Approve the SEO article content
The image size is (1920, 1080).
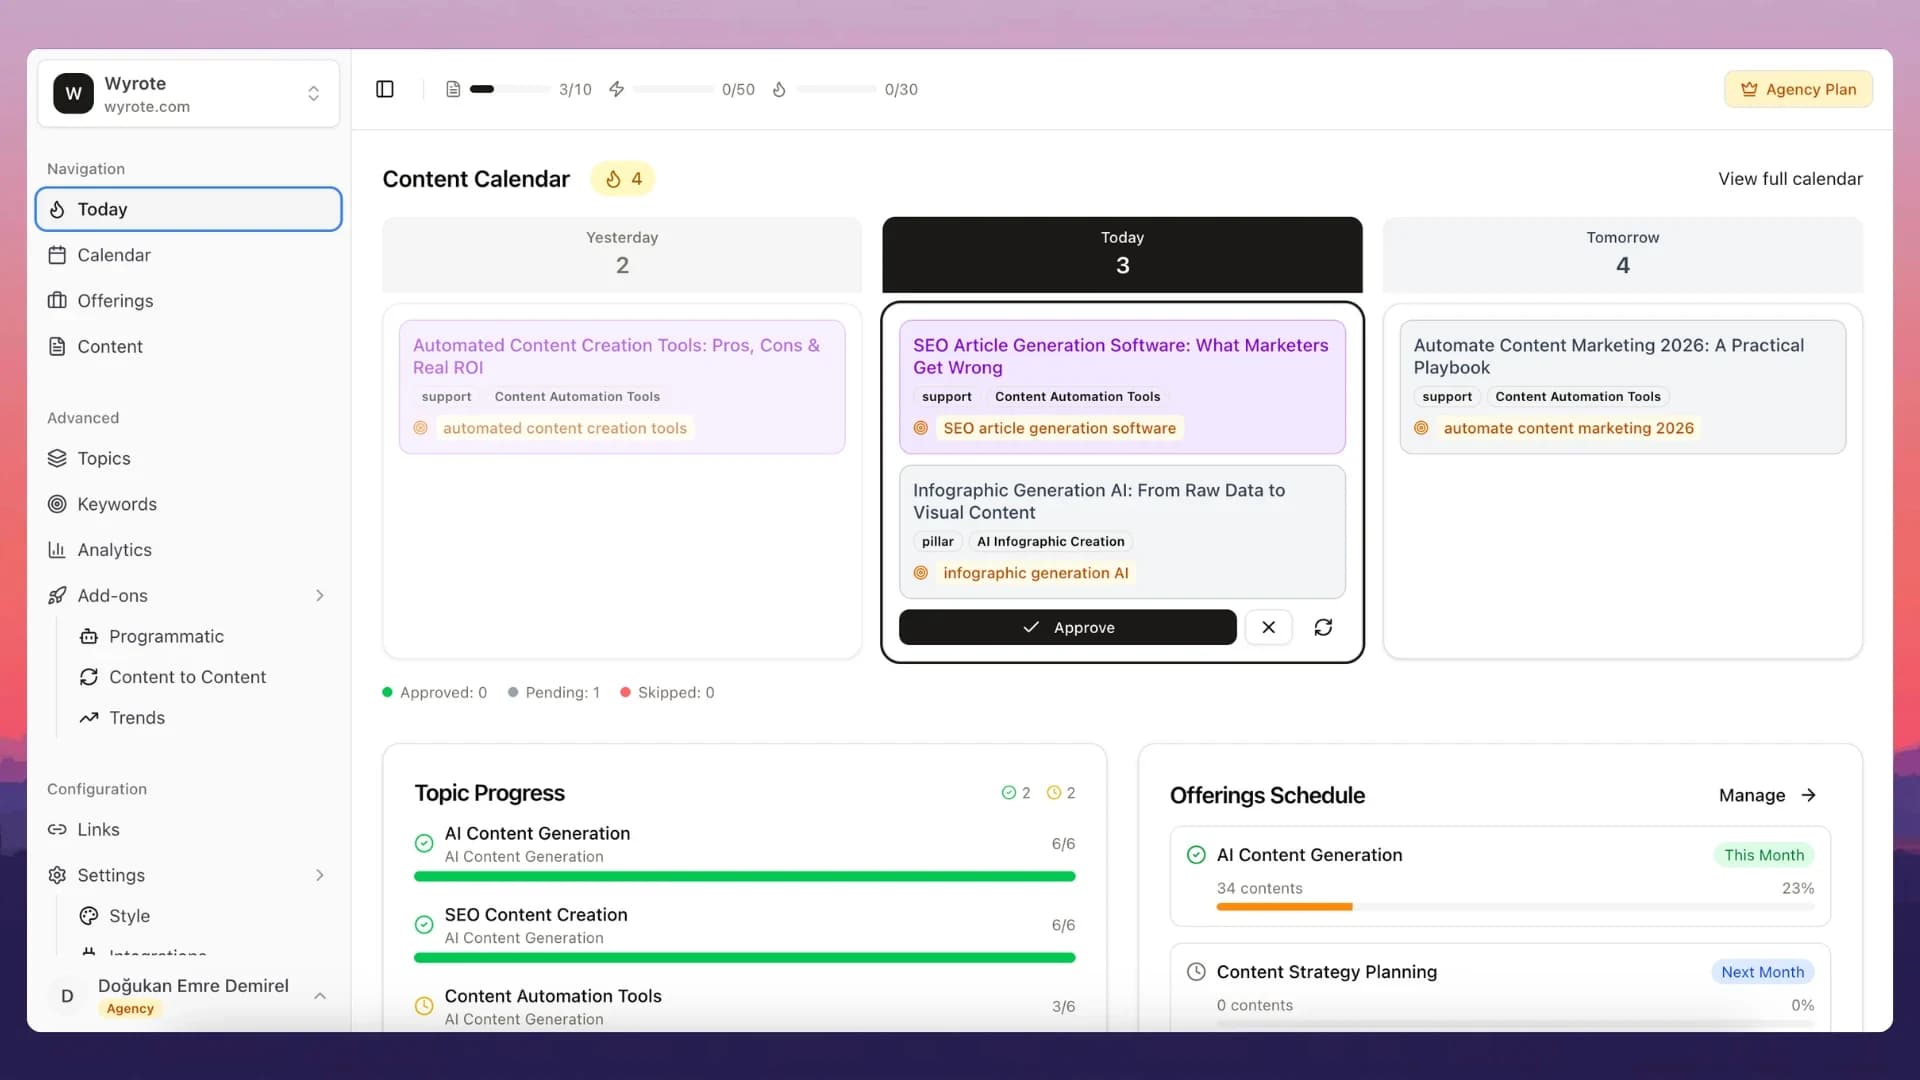1067,627
